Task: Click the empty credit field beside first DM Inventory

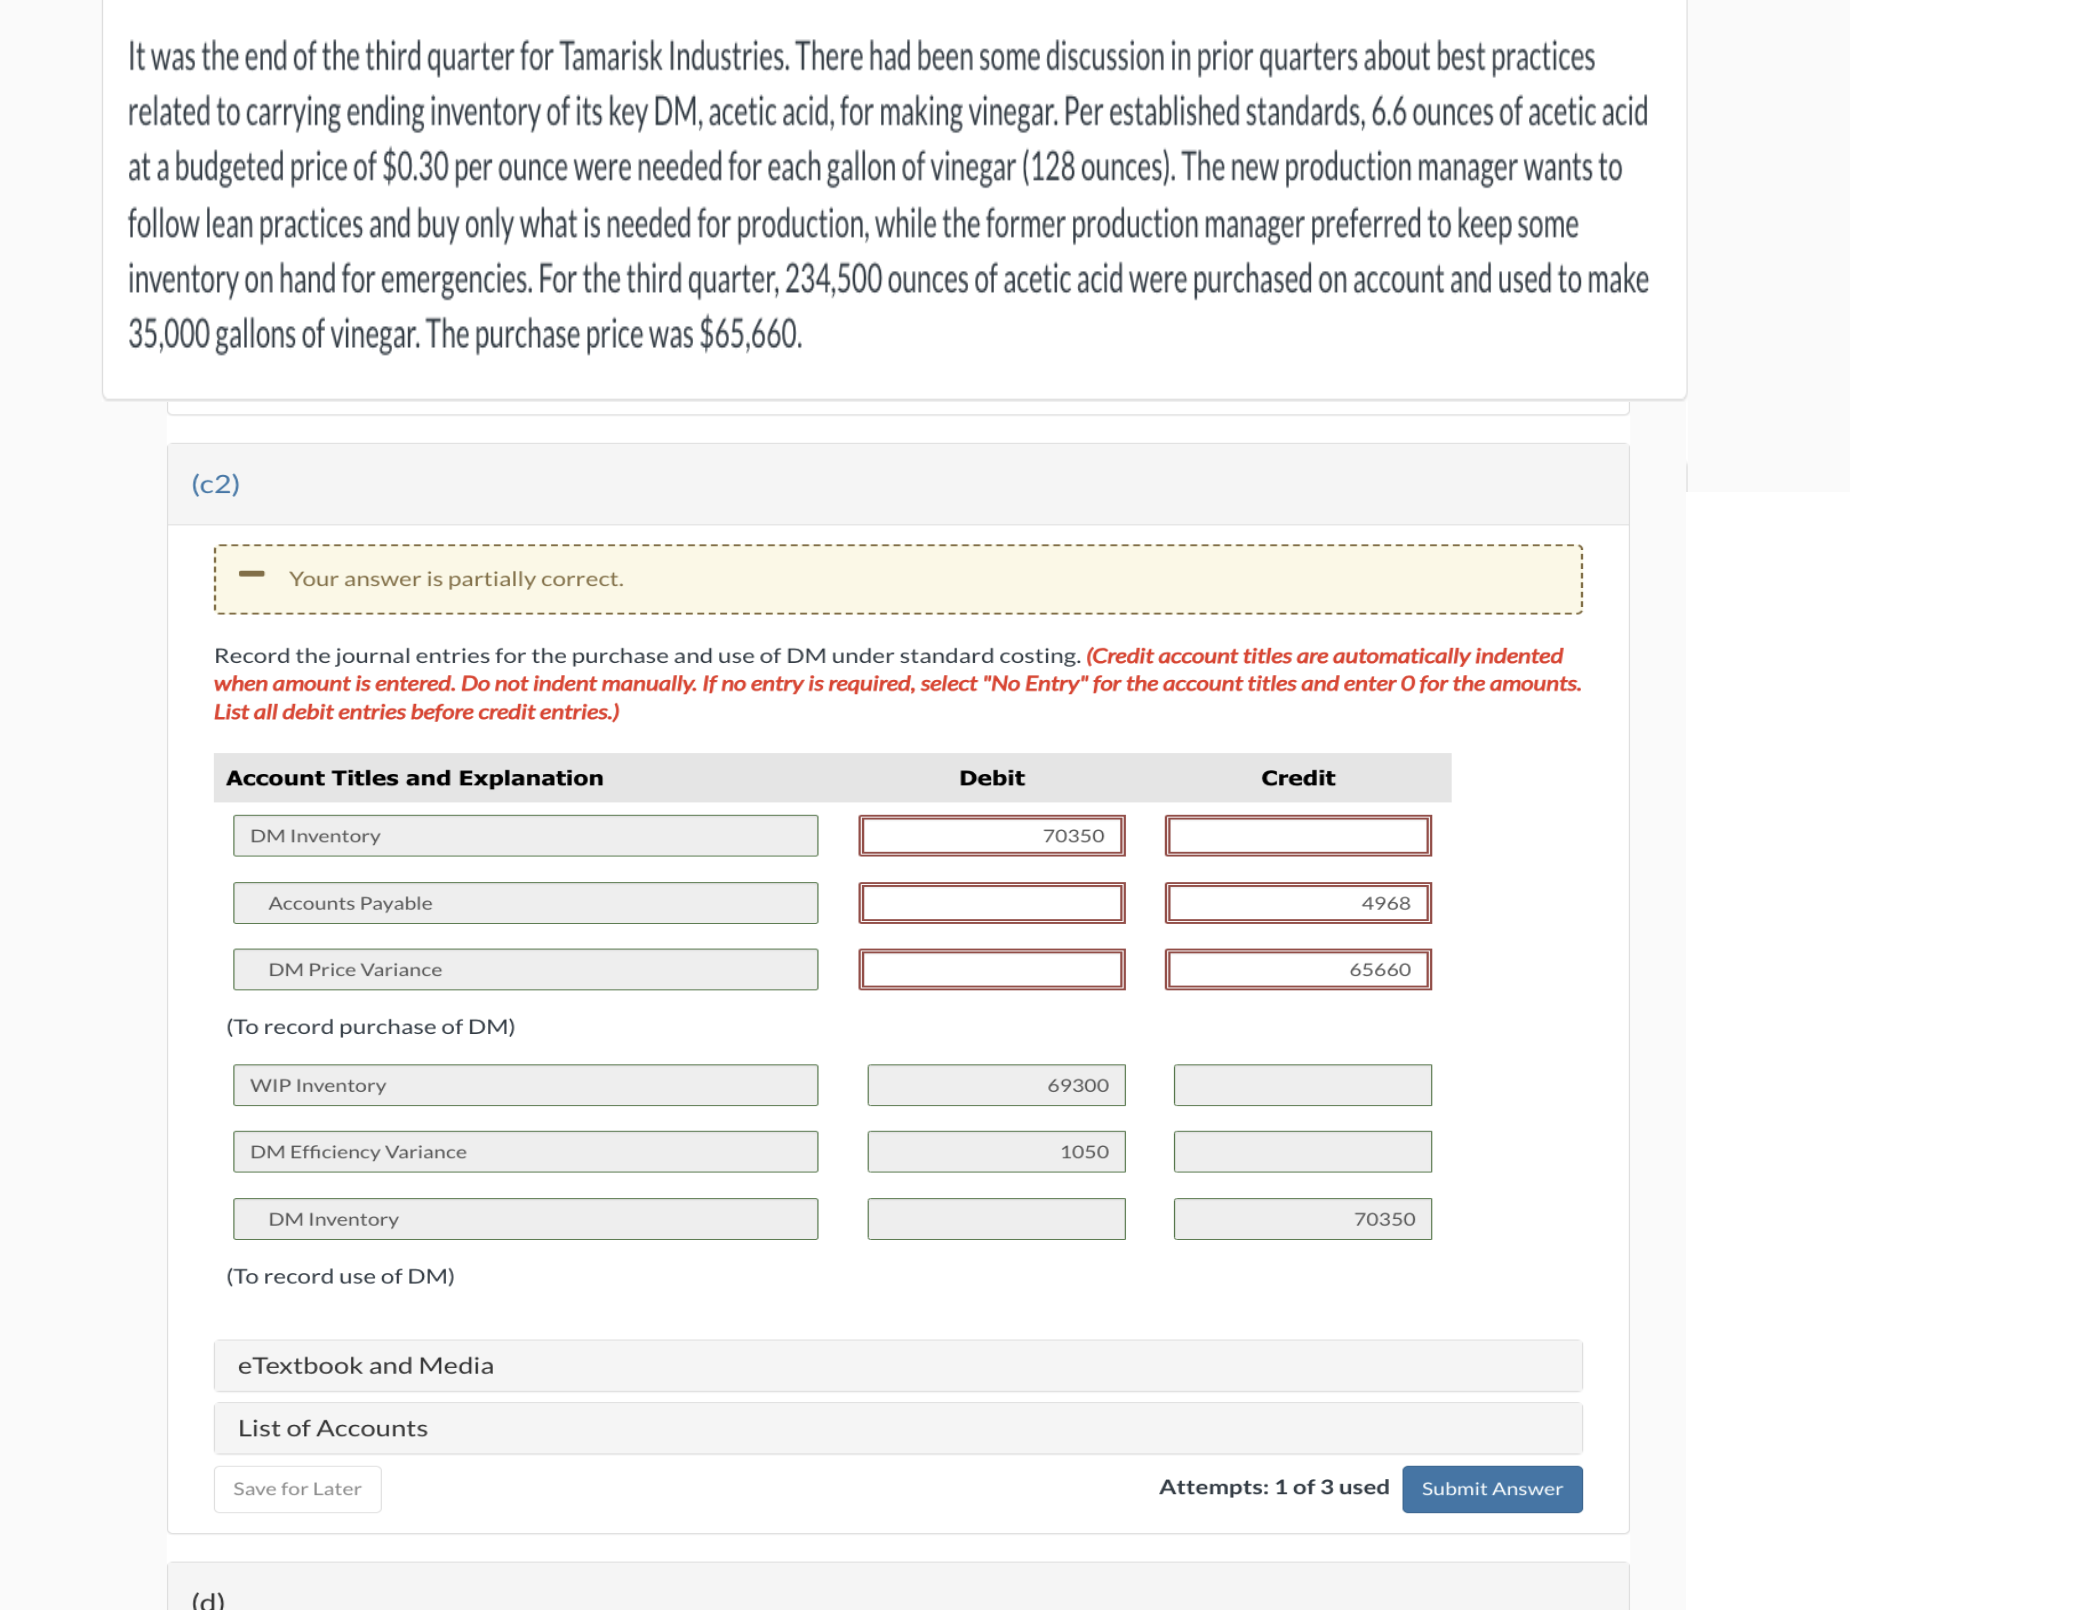Action: pos(1297,835)
